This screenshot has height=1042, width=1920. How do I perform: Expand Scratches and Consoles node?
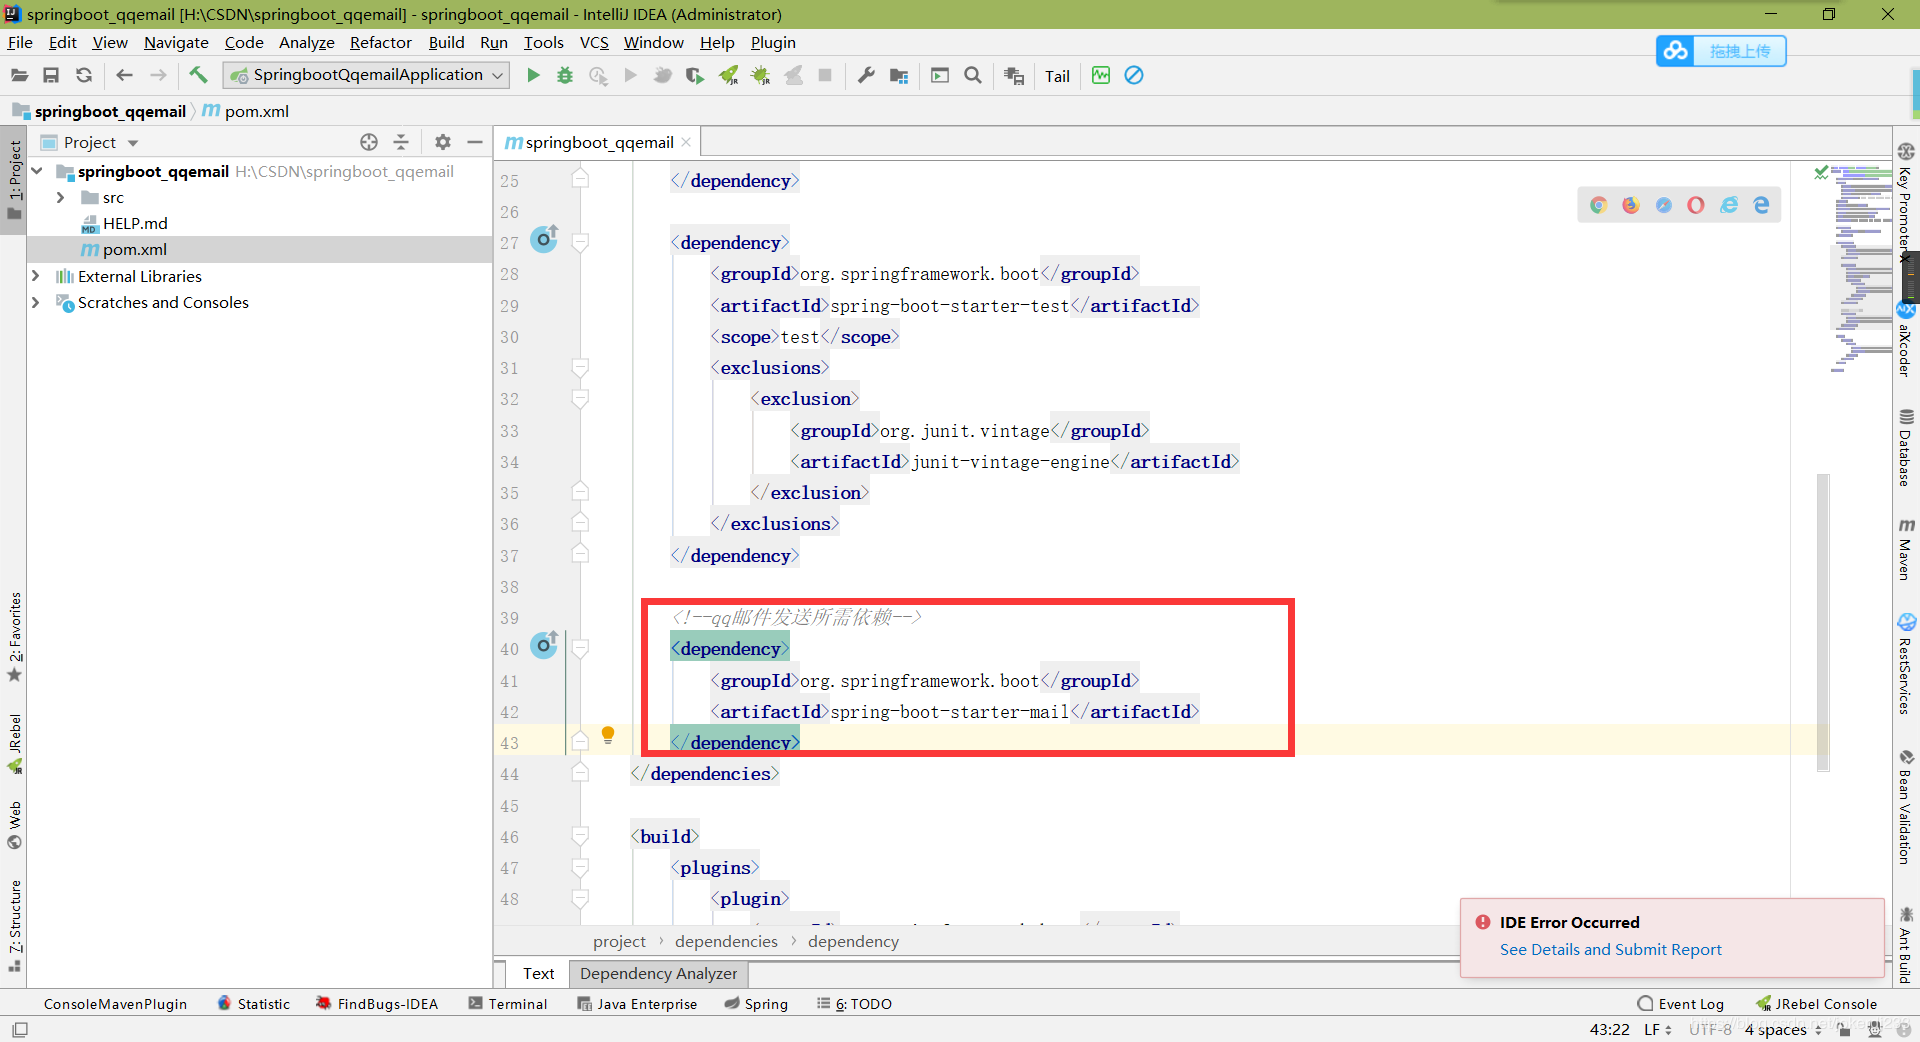(x=35, y=302)
